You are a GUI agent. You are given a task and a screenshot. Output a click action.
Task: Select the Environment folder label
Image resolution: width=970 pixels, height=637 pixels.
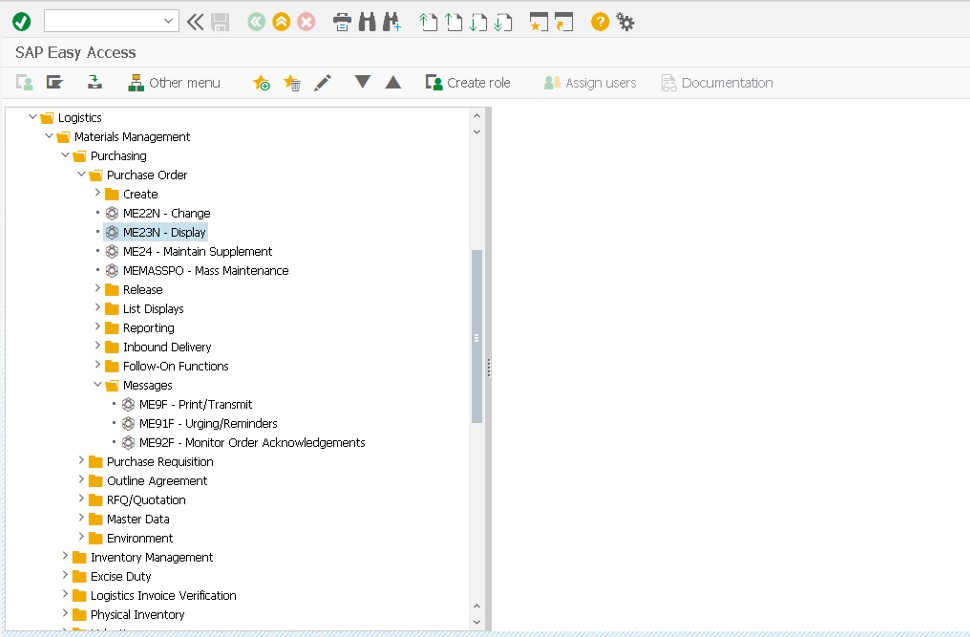click(x=140, y=538)
